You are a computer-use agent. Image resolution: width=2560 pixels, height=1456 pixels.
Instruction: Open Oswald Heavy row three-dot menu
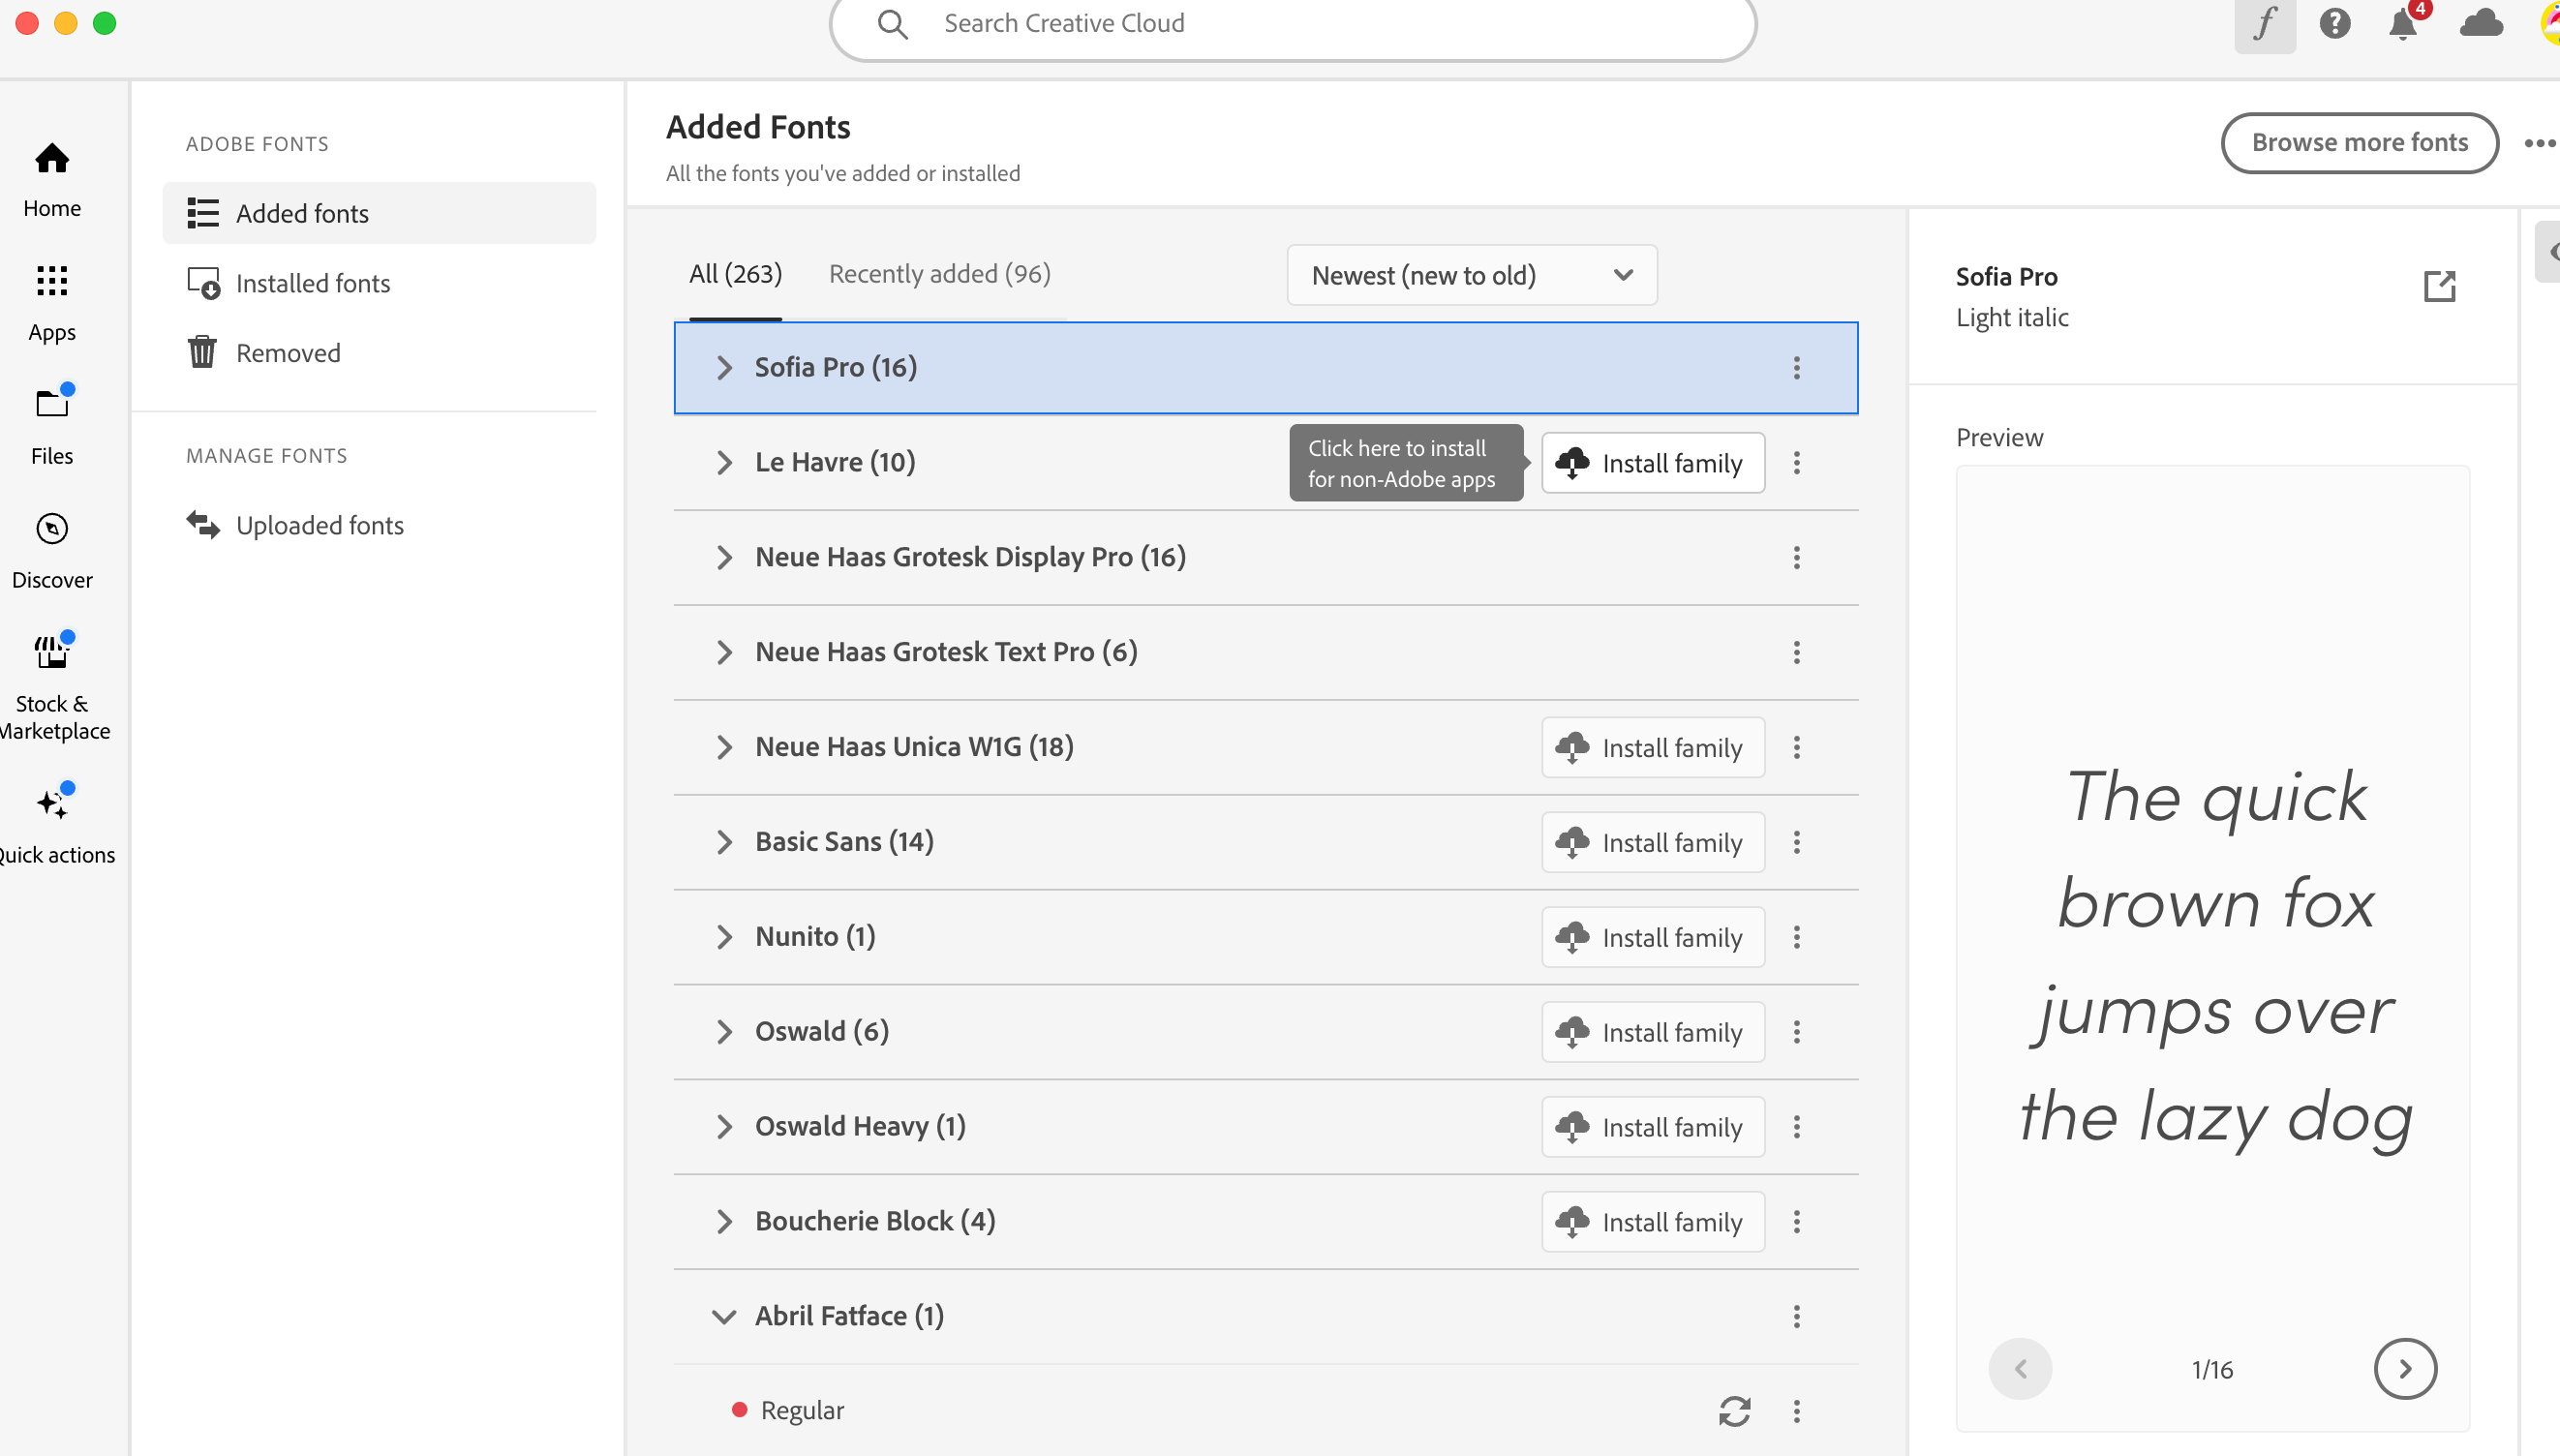(x=1797, y=1128)
